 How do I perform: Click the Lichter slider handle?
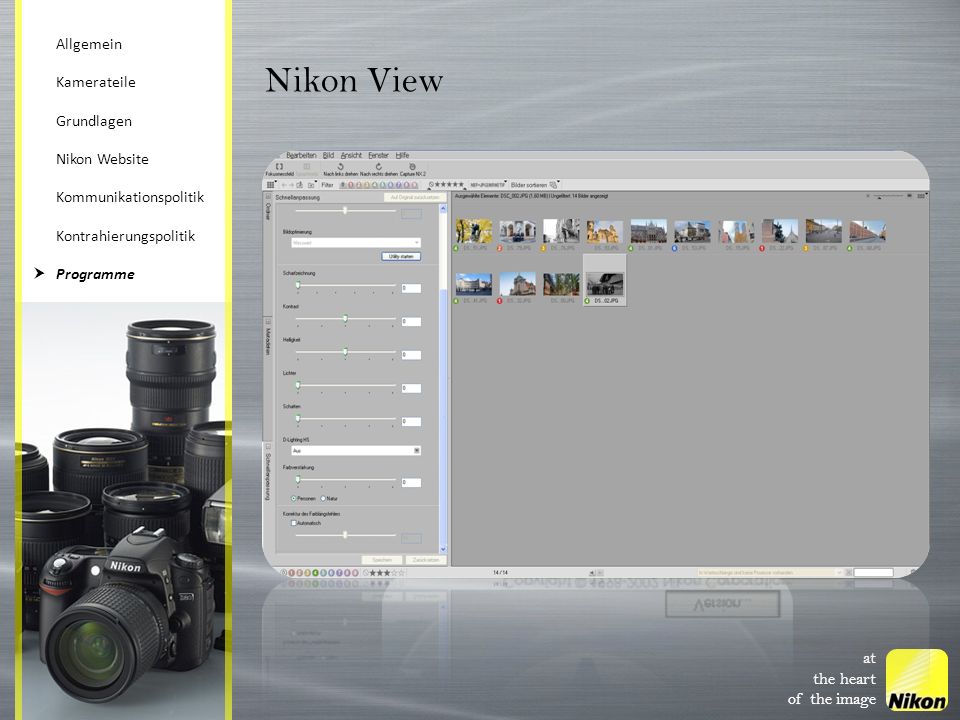(x=298, y=385)
